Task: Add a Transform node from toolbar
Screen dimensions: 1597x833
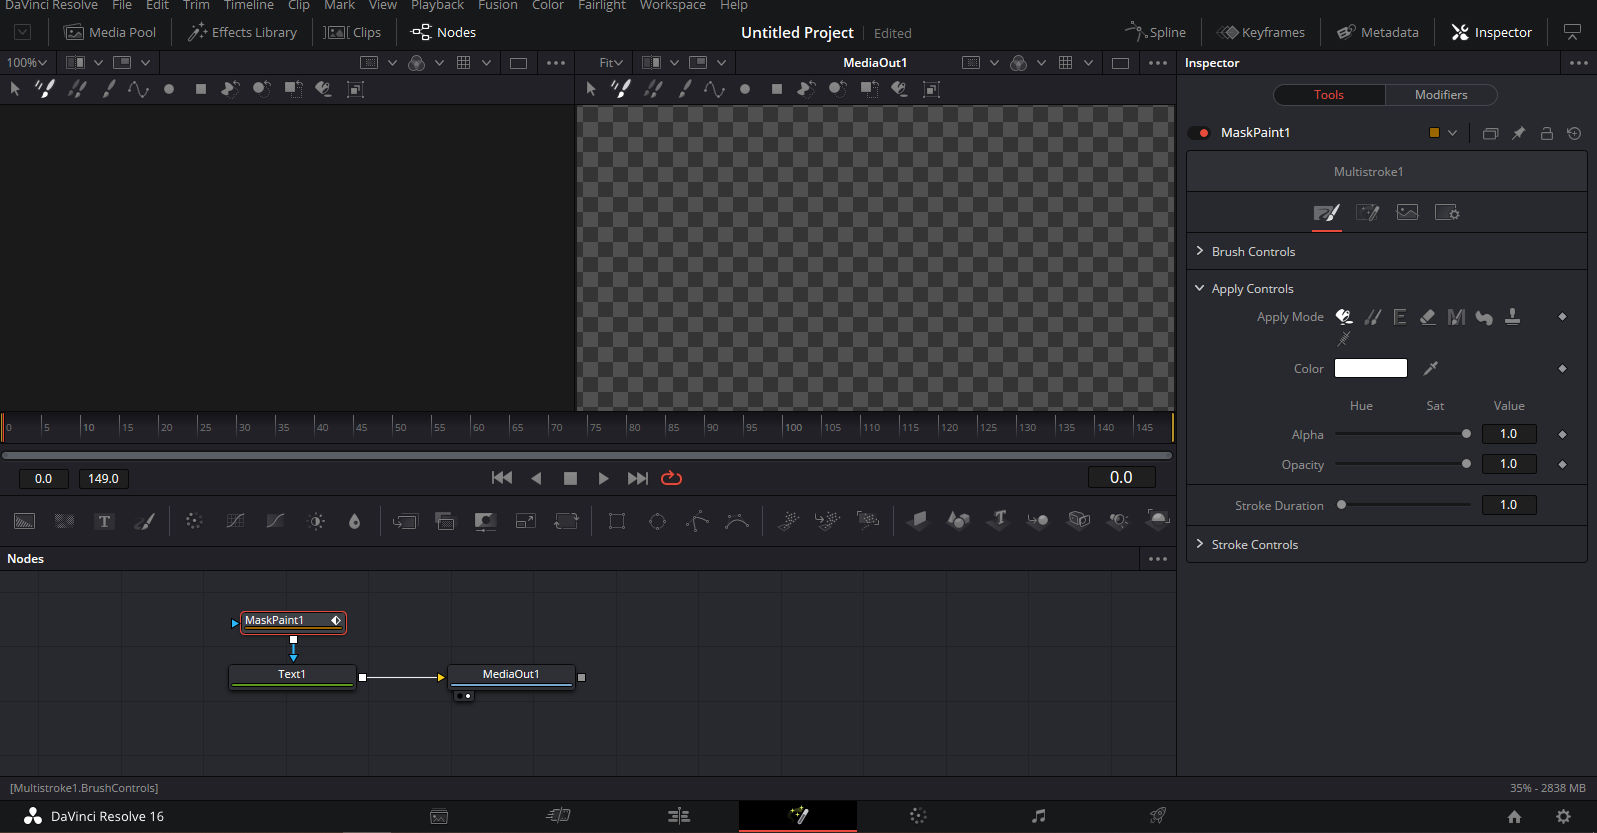Action: pyautogui.click(x=566, y=521)
